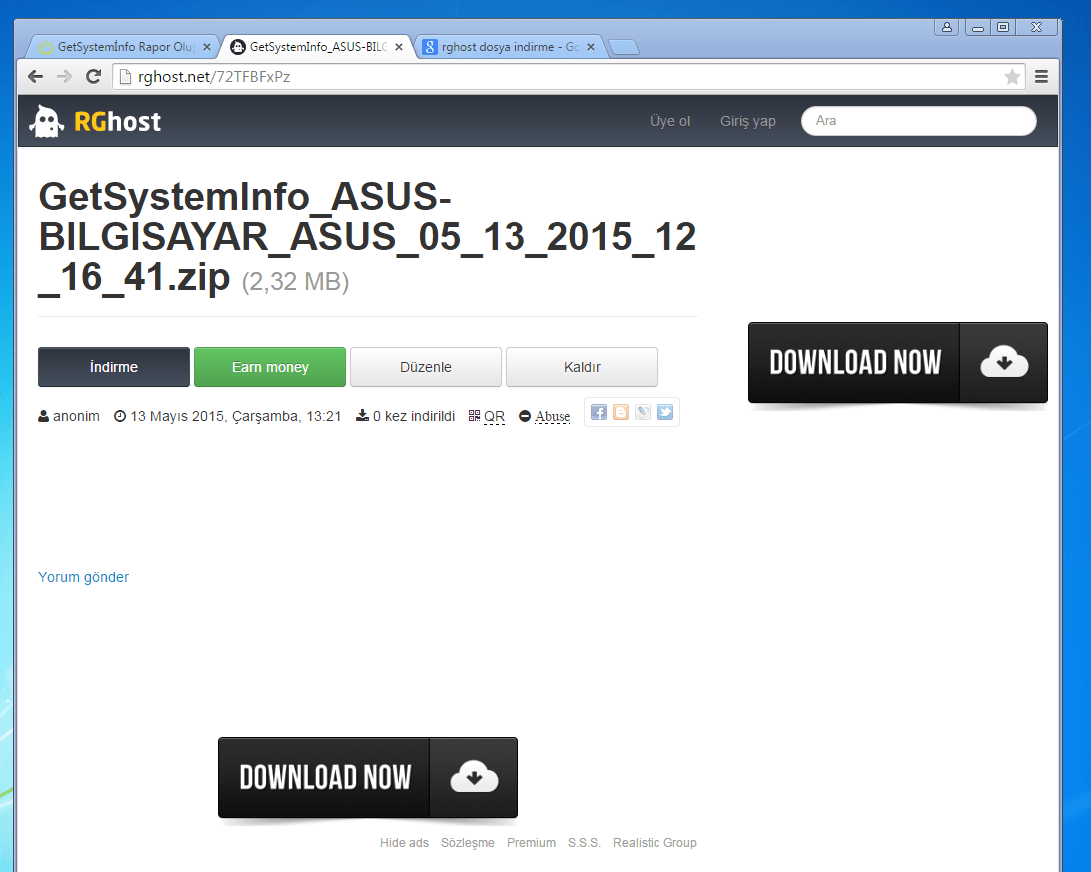Click the anonim uploader name
The height and width of the screenshot is (872, 1091).
pyautogui.click(x=77, y=416)
